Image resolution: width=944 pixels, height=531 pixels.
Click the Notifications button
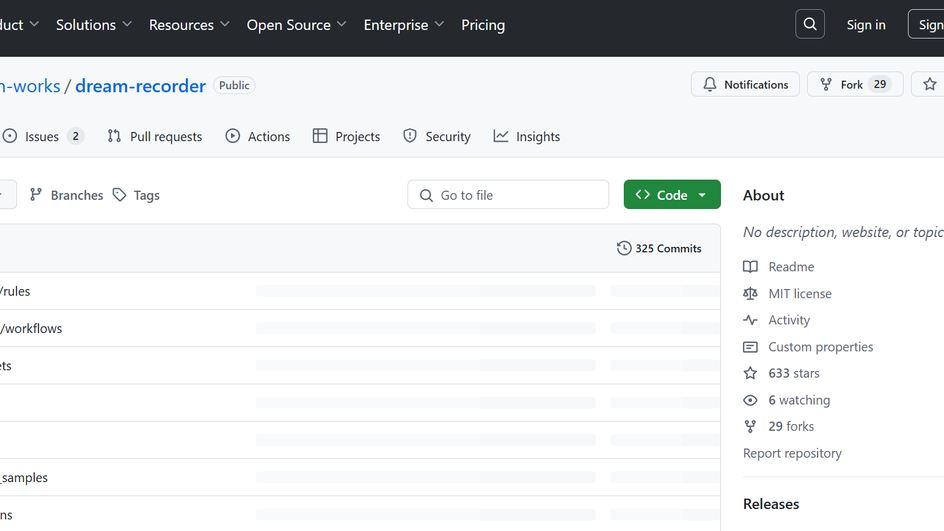tap(745, 84)
